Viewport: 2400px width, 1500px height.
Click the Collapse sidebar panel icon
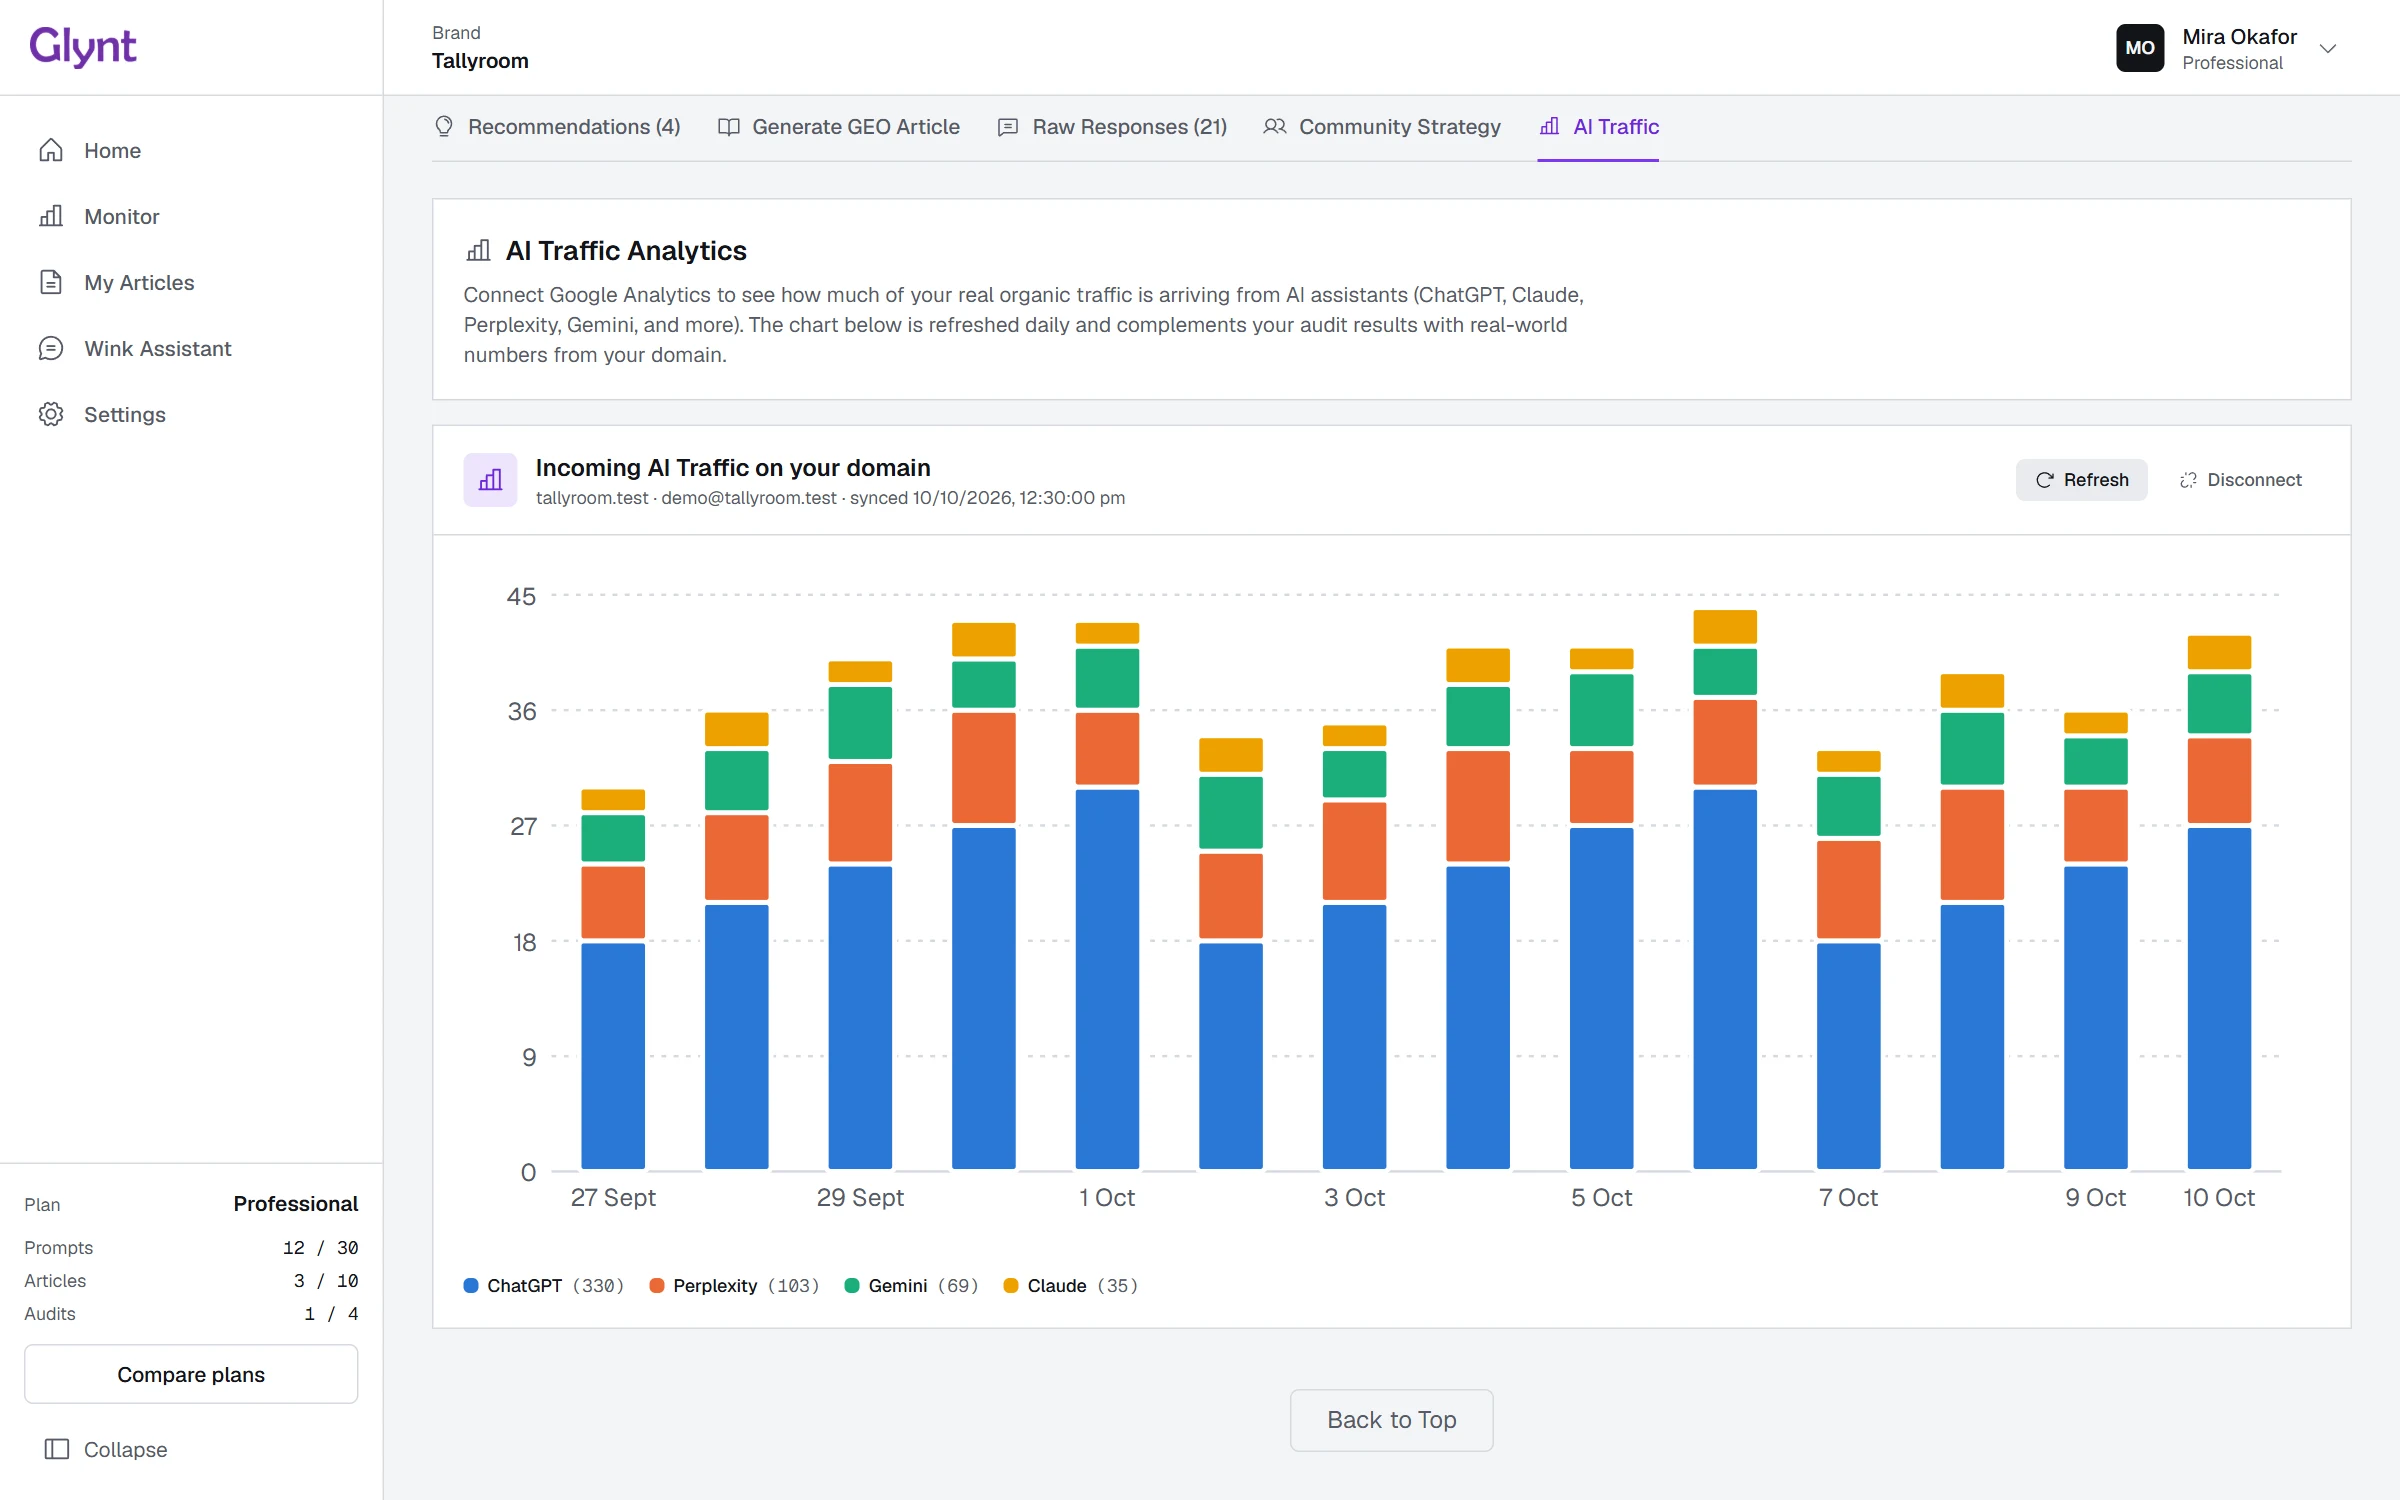point(57,1449)
